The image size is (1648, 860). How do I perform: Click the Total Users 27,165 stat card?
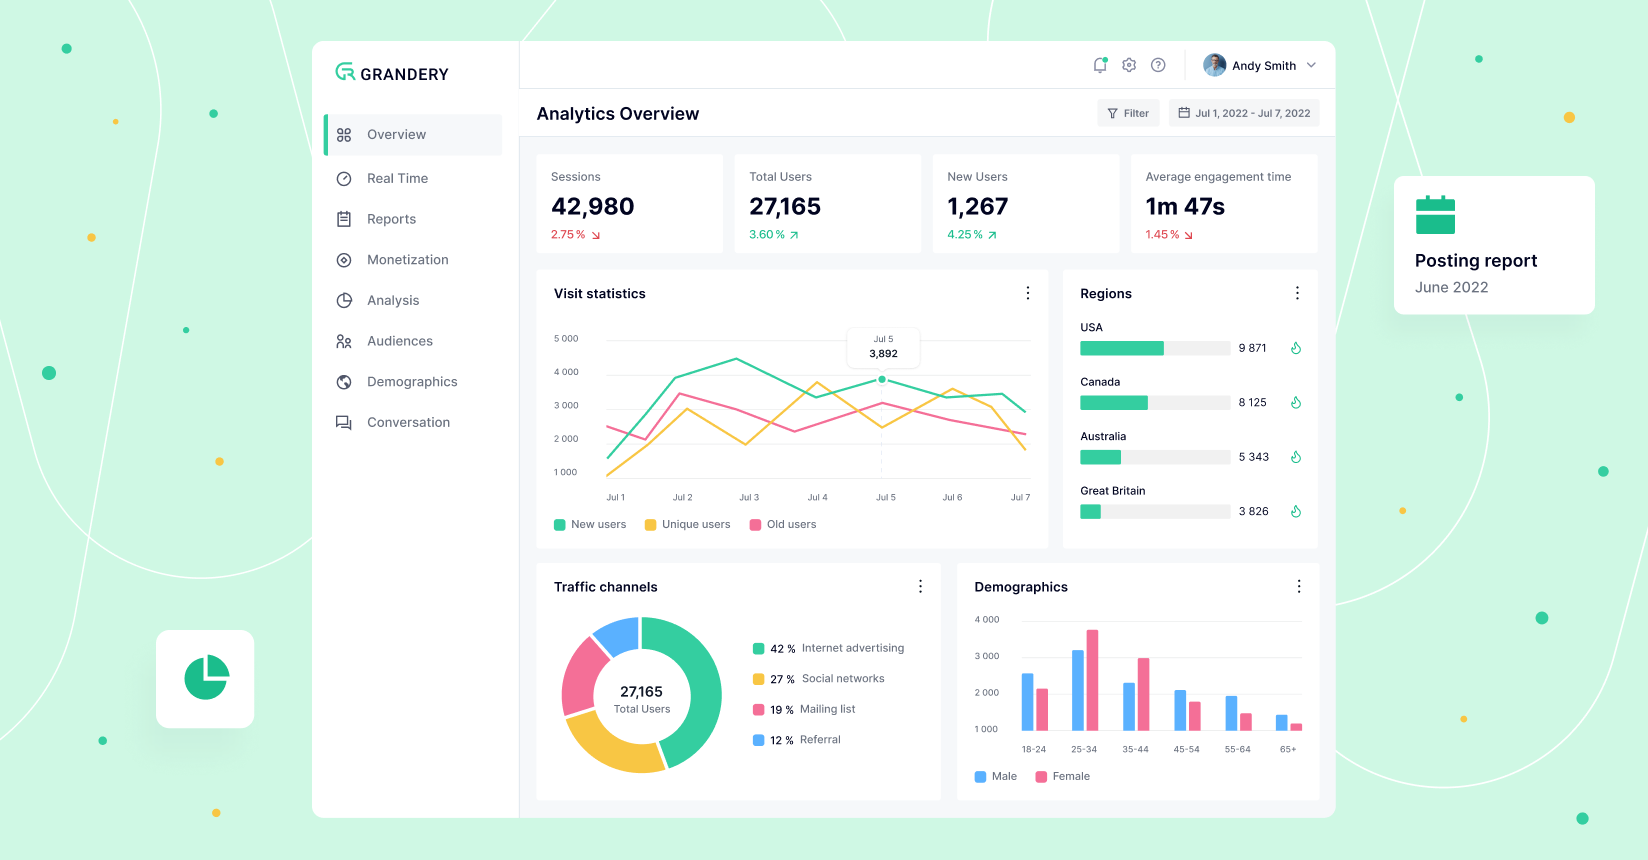point(827,203)
